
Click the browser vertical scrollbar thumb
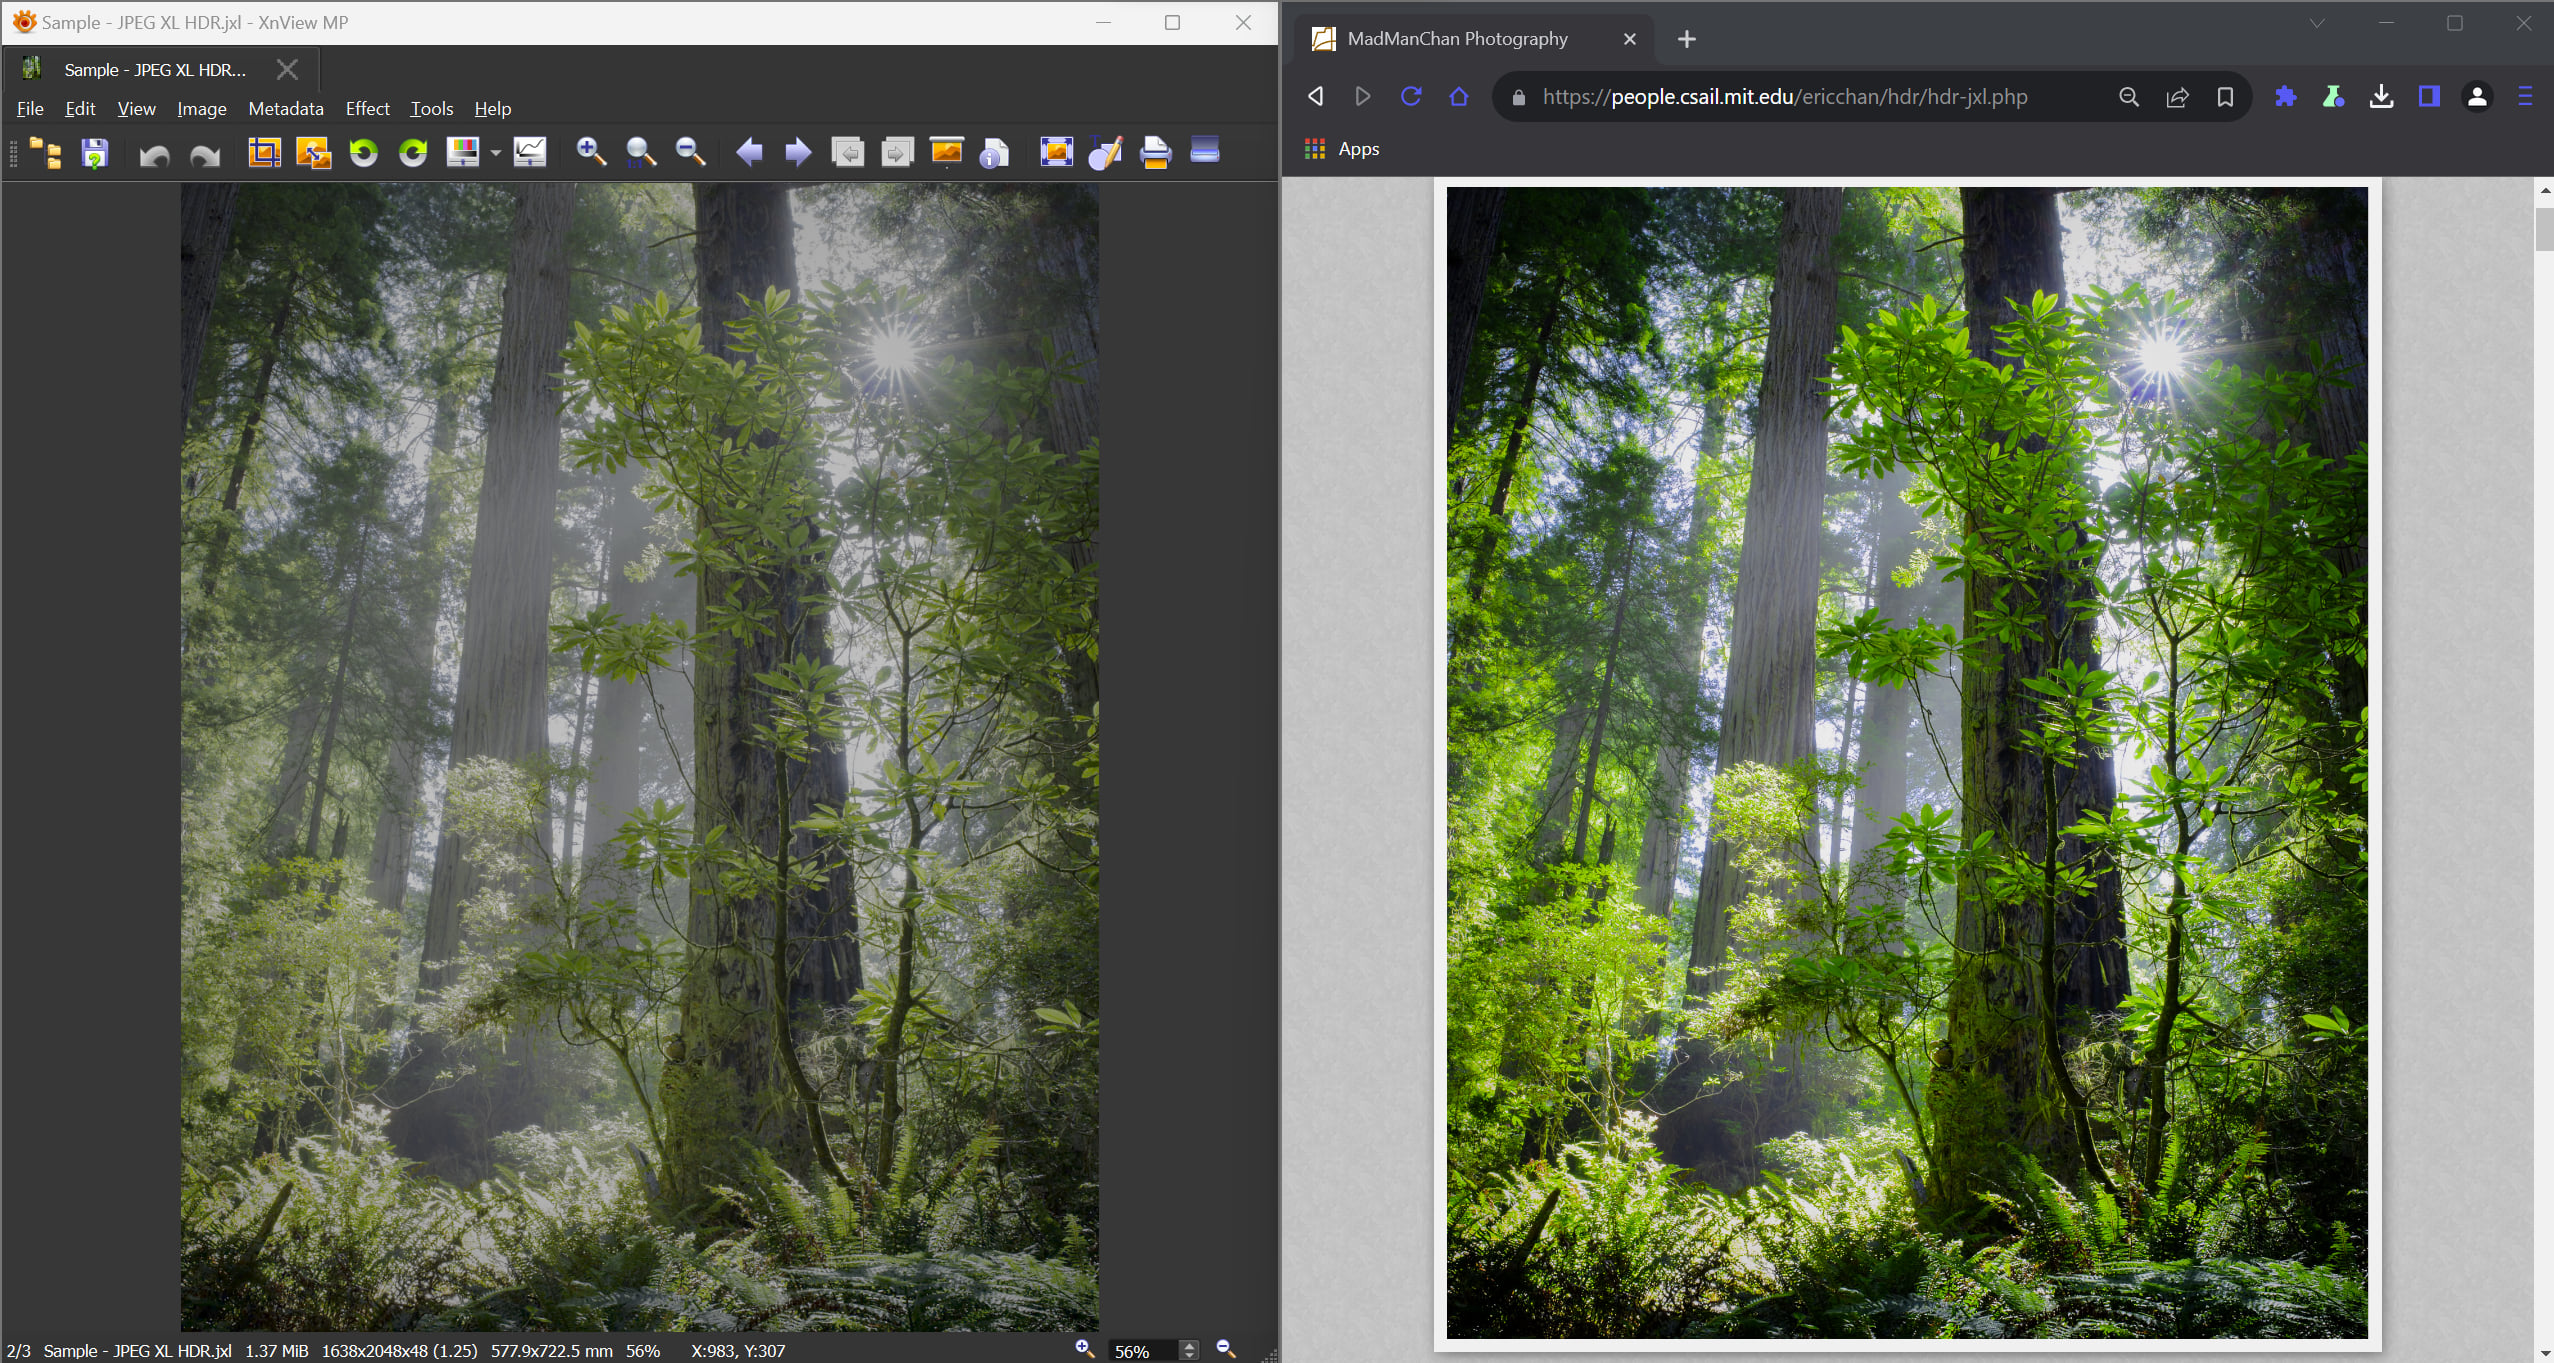point(2544,228)
